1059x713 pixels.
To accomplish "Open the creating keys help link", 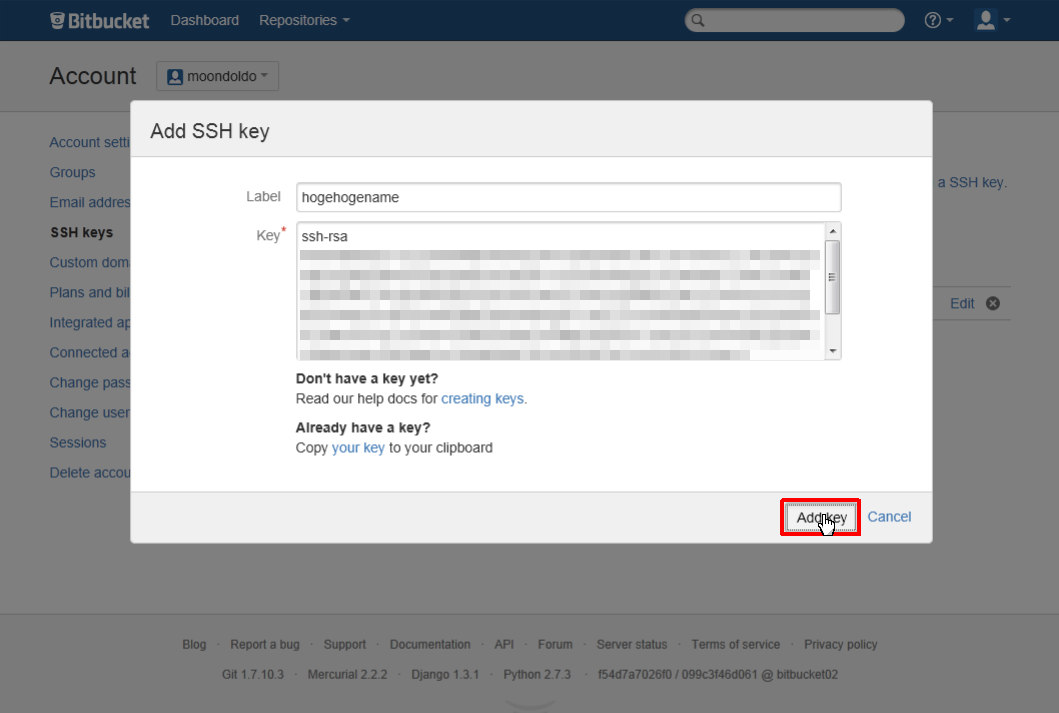I will [x=483, y=398].
